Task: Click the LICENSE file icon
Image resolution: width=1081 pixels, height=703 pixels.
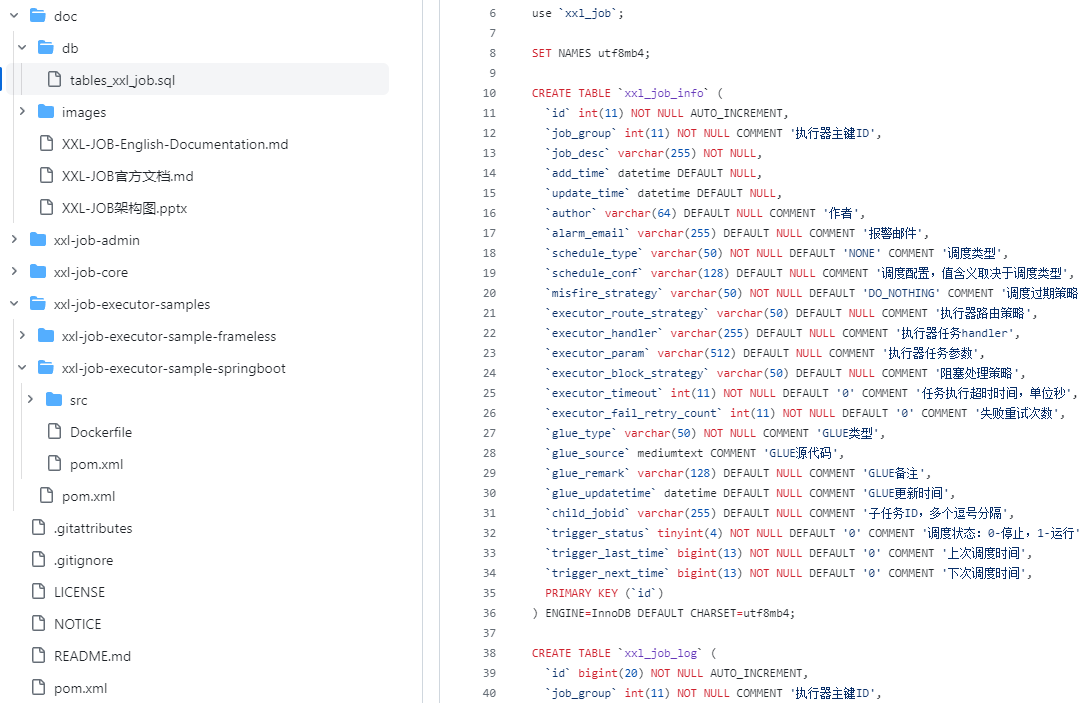Action: click(38, 592)
